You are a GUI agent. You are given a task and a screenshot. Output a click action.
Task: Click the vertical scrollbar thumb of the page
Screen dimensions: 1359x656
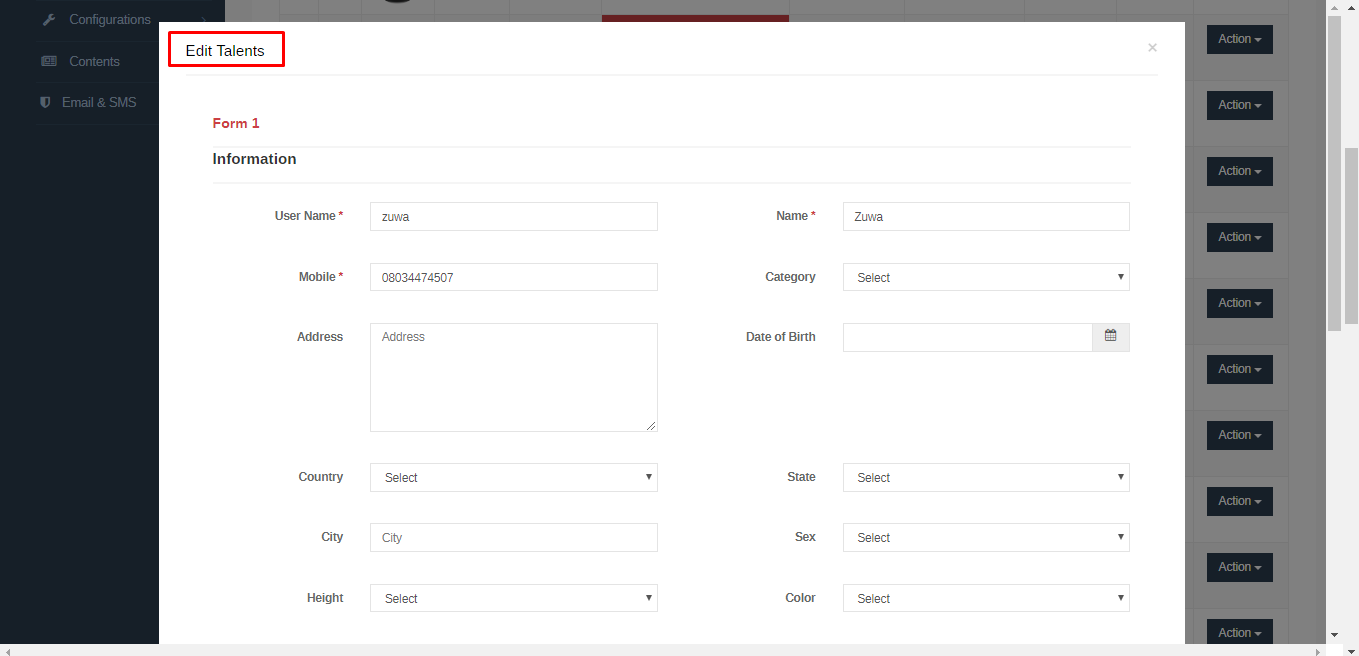tap(1351, 236)
